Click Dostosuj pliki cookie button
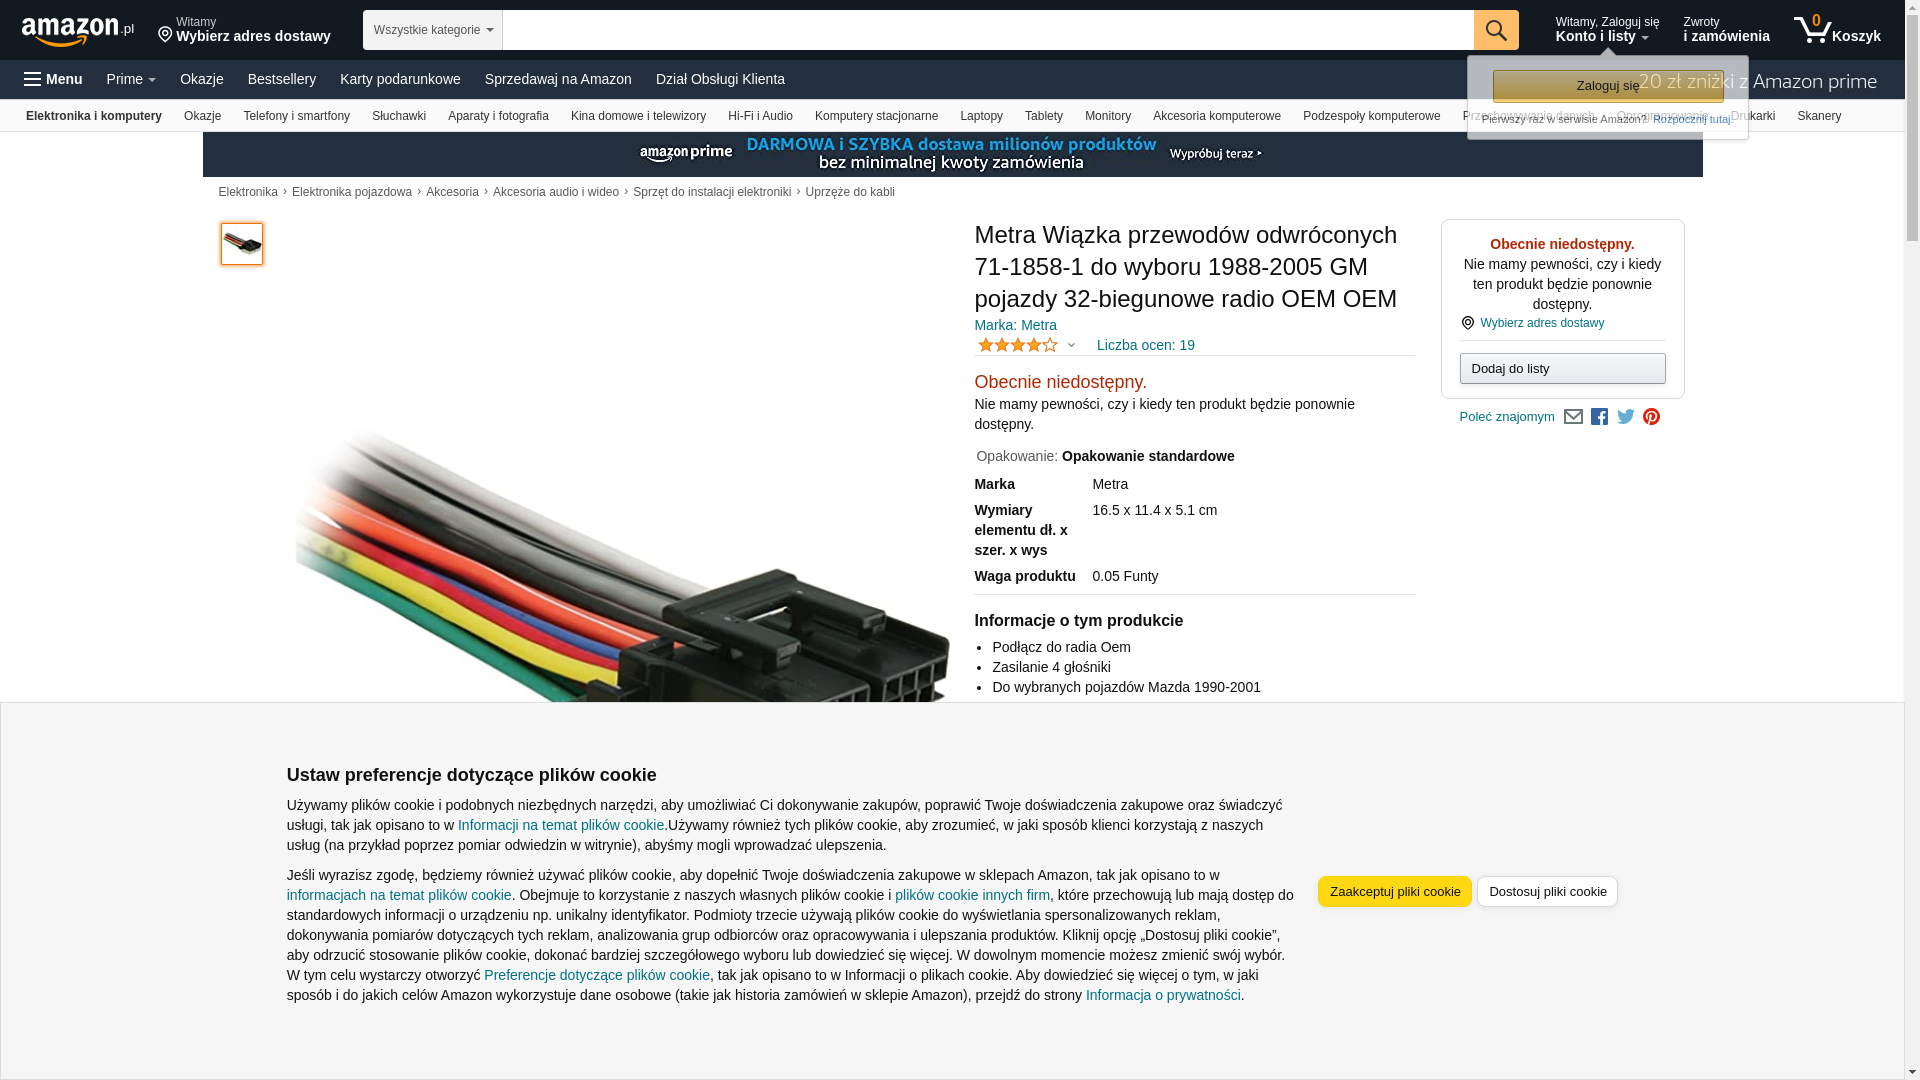Screen dimensions: 1920x1080 coord(1547,891)
